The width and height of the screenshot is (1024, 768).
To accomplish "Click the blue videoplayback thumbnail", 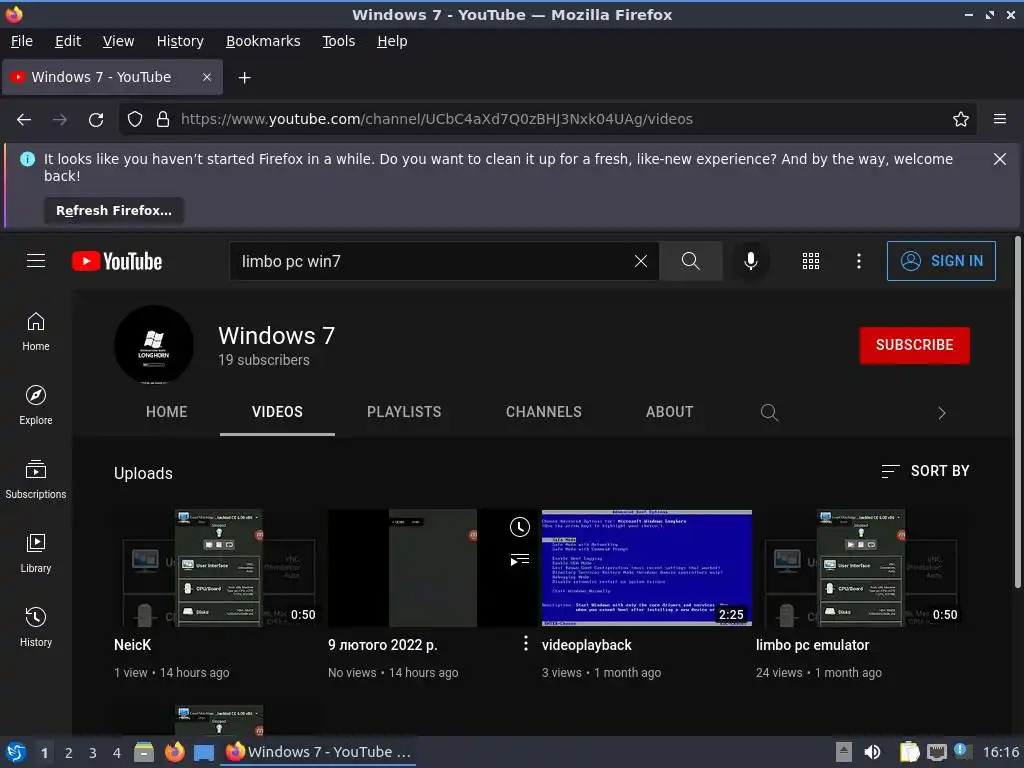I will click(647, 568).
